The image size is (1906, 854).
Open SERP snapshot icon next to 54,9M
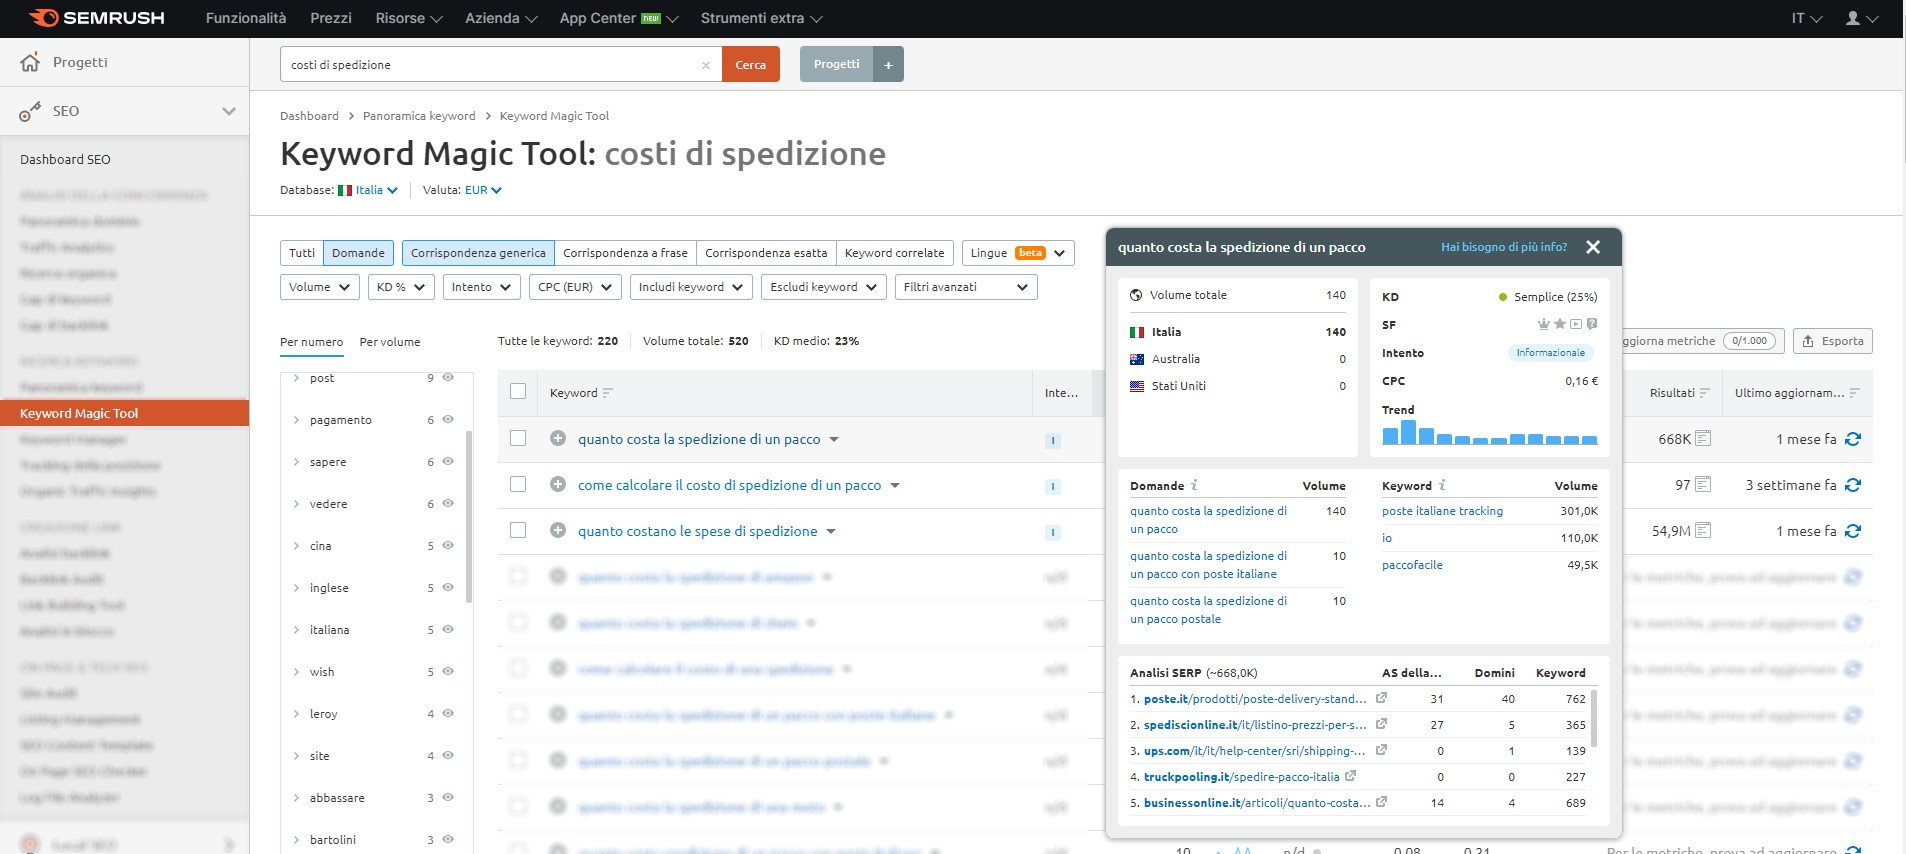click(1704, 530)
